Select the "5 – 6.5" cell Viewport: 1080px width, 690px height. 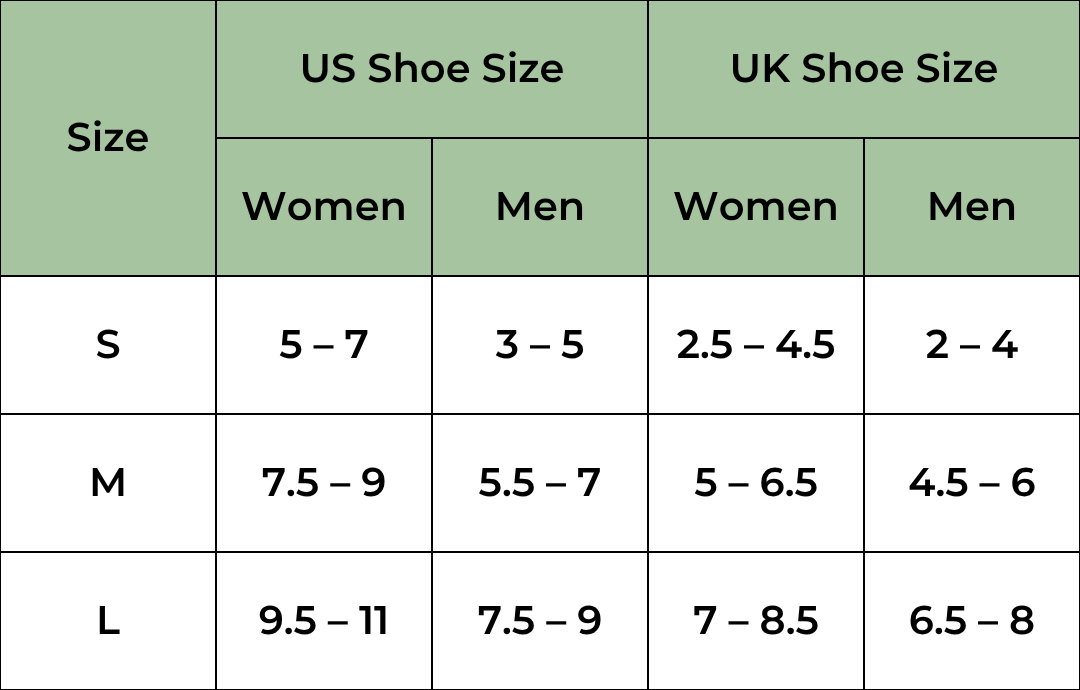click(x=756, y=483)
